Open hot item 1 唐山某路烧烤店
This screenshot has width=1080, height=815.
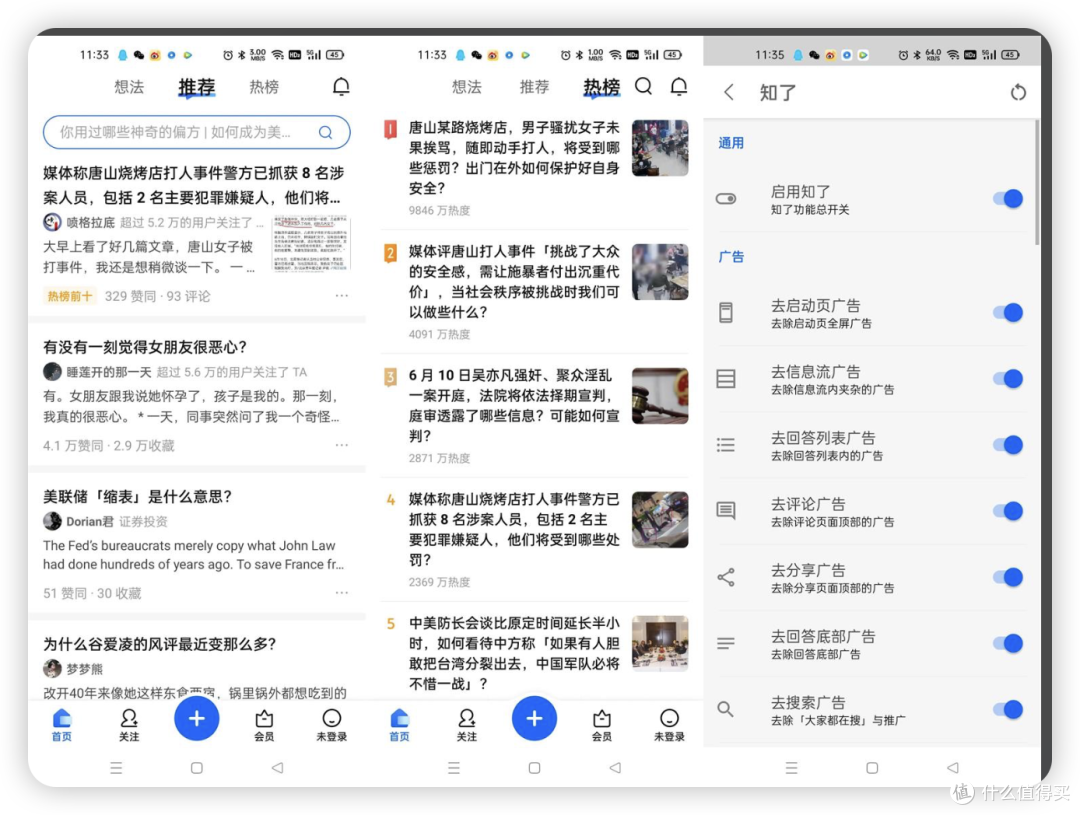point(514,158)
